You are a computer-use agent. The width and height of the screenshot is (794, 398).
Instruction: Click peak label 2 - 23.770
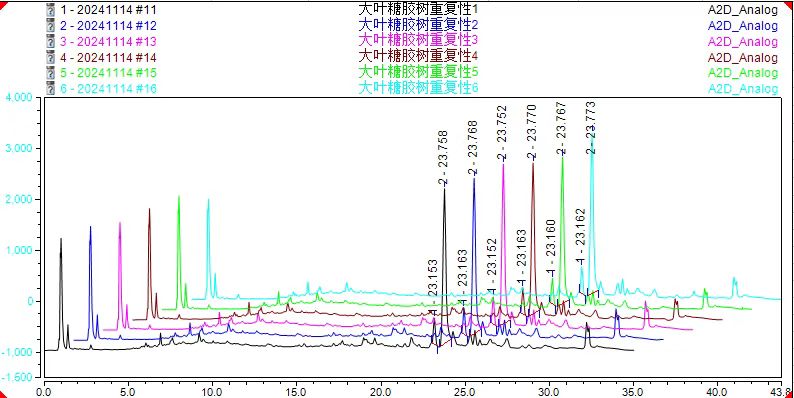point(532,133)
